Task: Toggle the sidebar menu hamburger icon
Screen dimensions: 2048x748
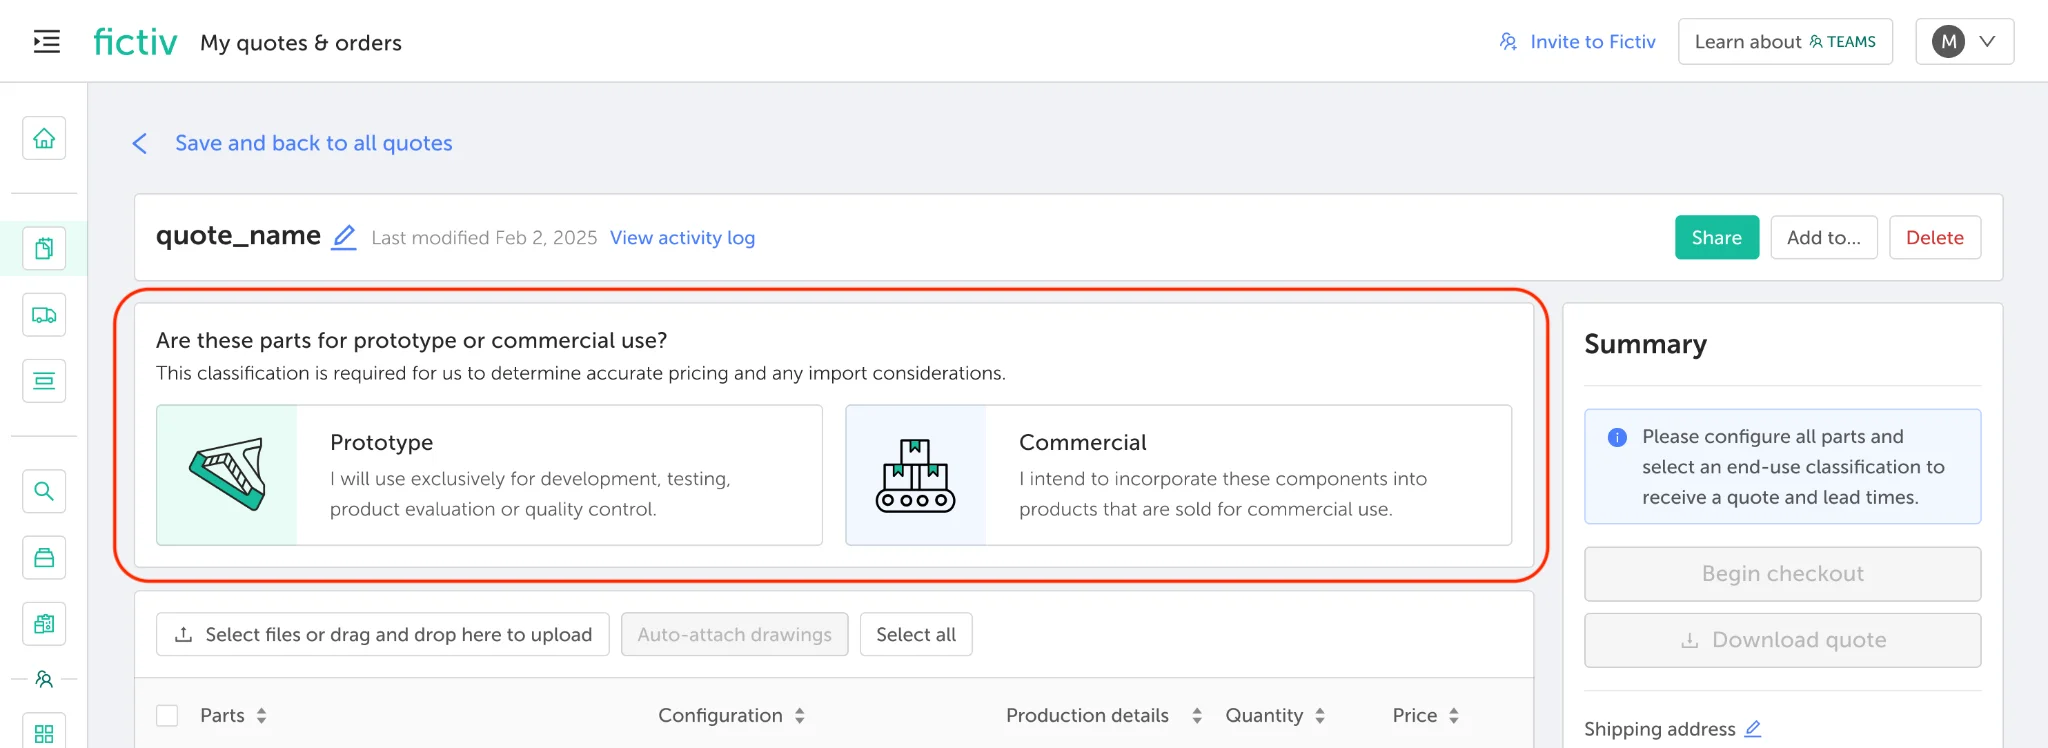Action: (x=46, y=42)
